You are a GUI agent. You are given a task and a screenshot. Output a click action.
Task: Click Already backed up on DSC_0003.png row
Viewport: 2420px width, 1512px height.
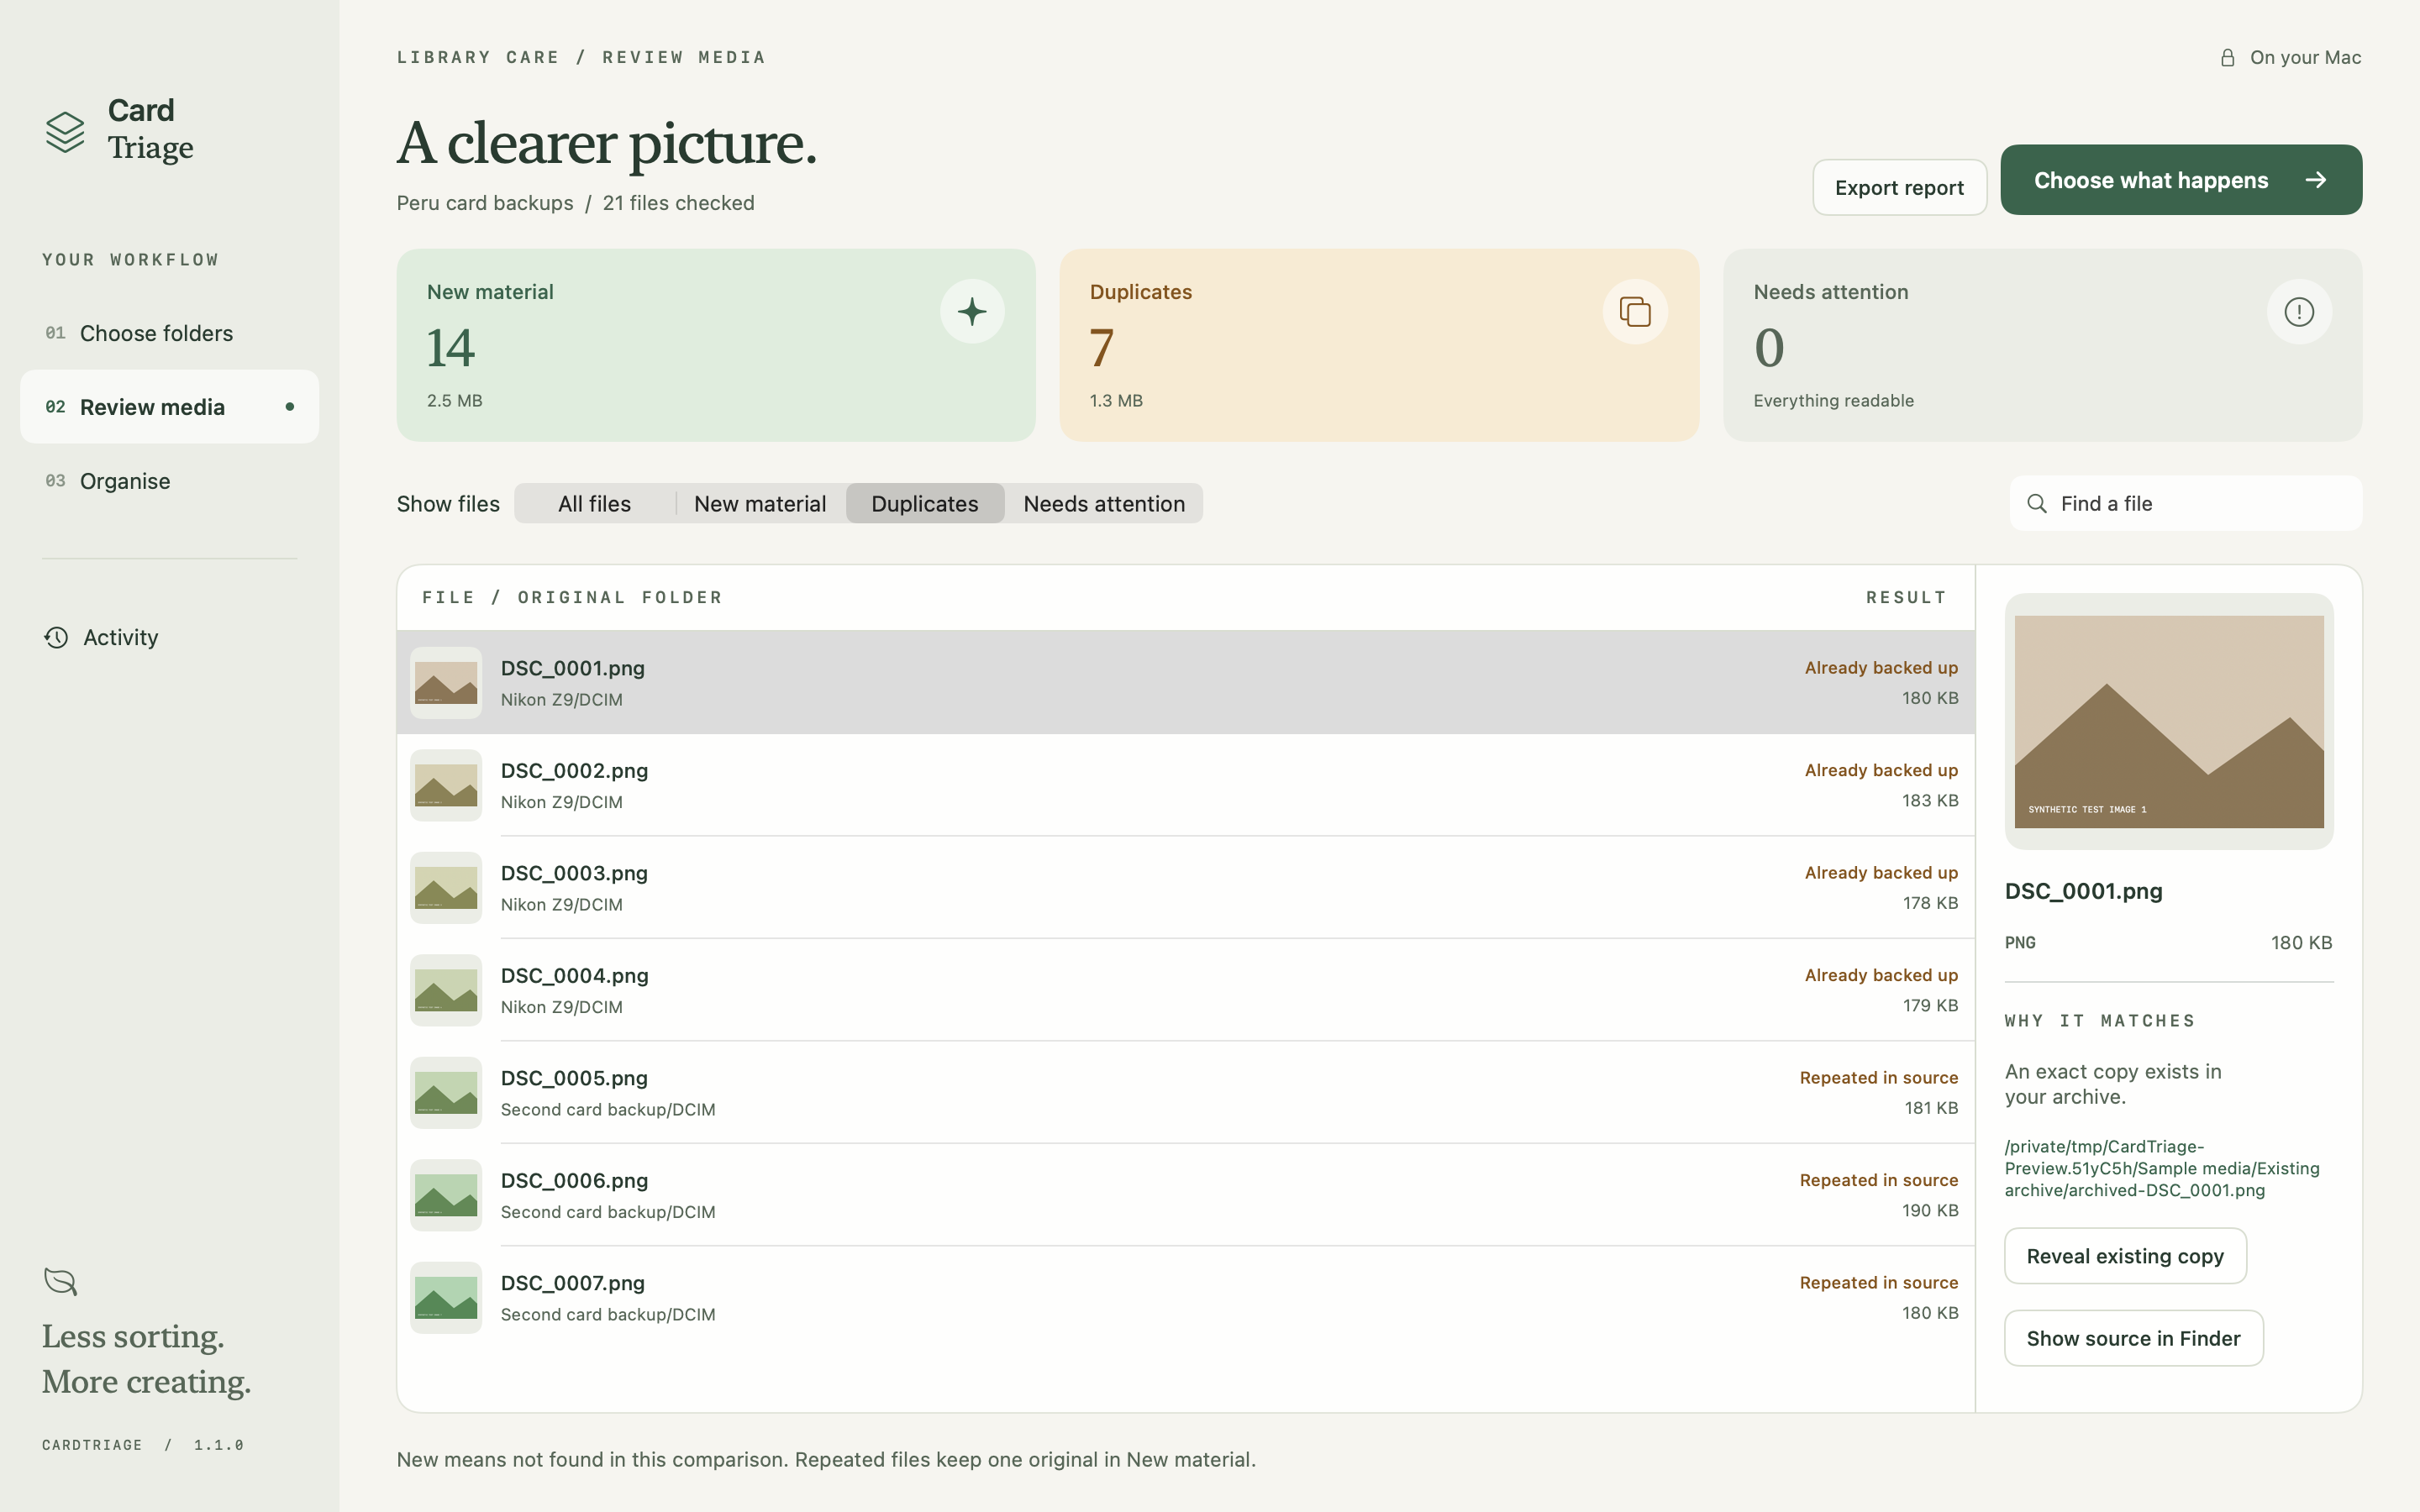tap(1881, 873)
